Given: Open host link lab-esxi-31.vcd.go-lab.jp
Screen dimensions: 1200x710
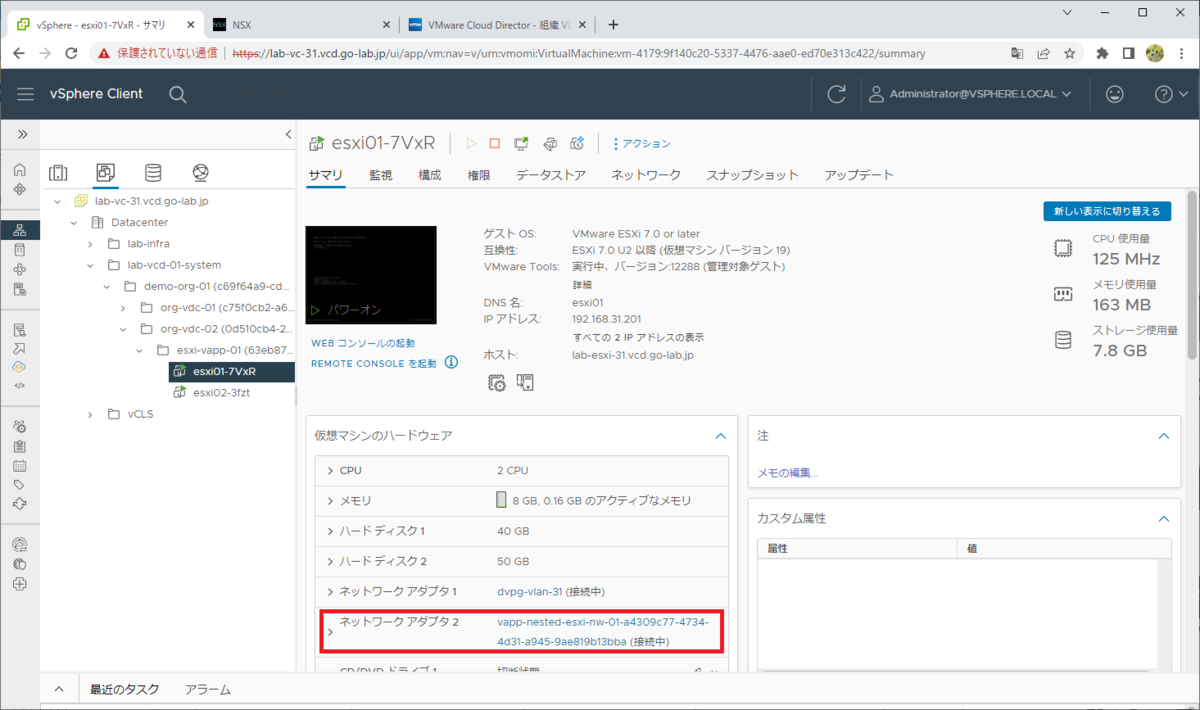Looking at the screenshot, I should [x=633, y=355].
